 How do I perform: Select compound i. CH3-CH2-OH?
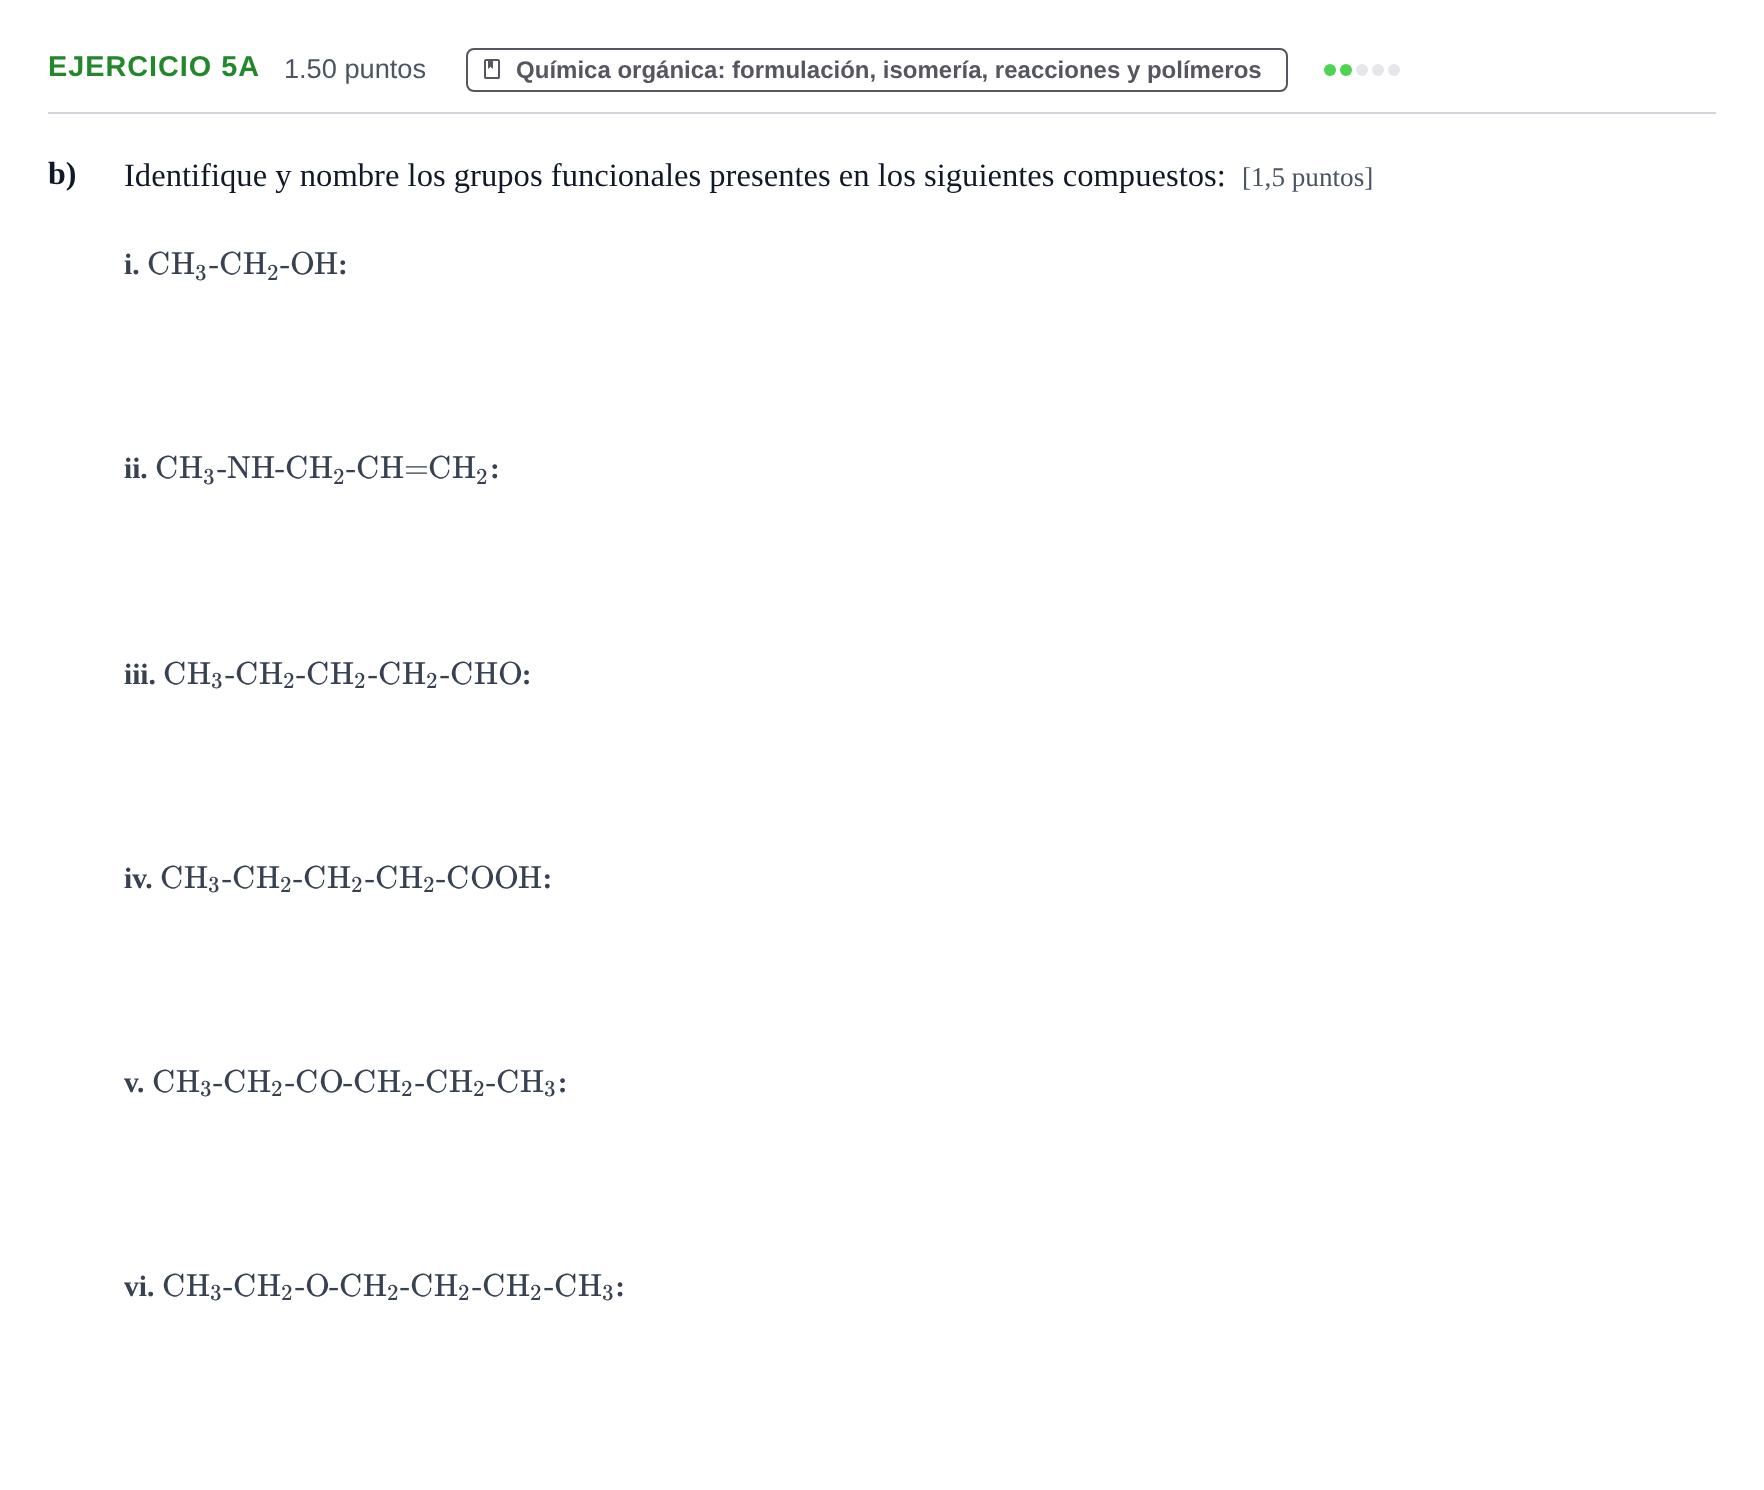(236, 265)
